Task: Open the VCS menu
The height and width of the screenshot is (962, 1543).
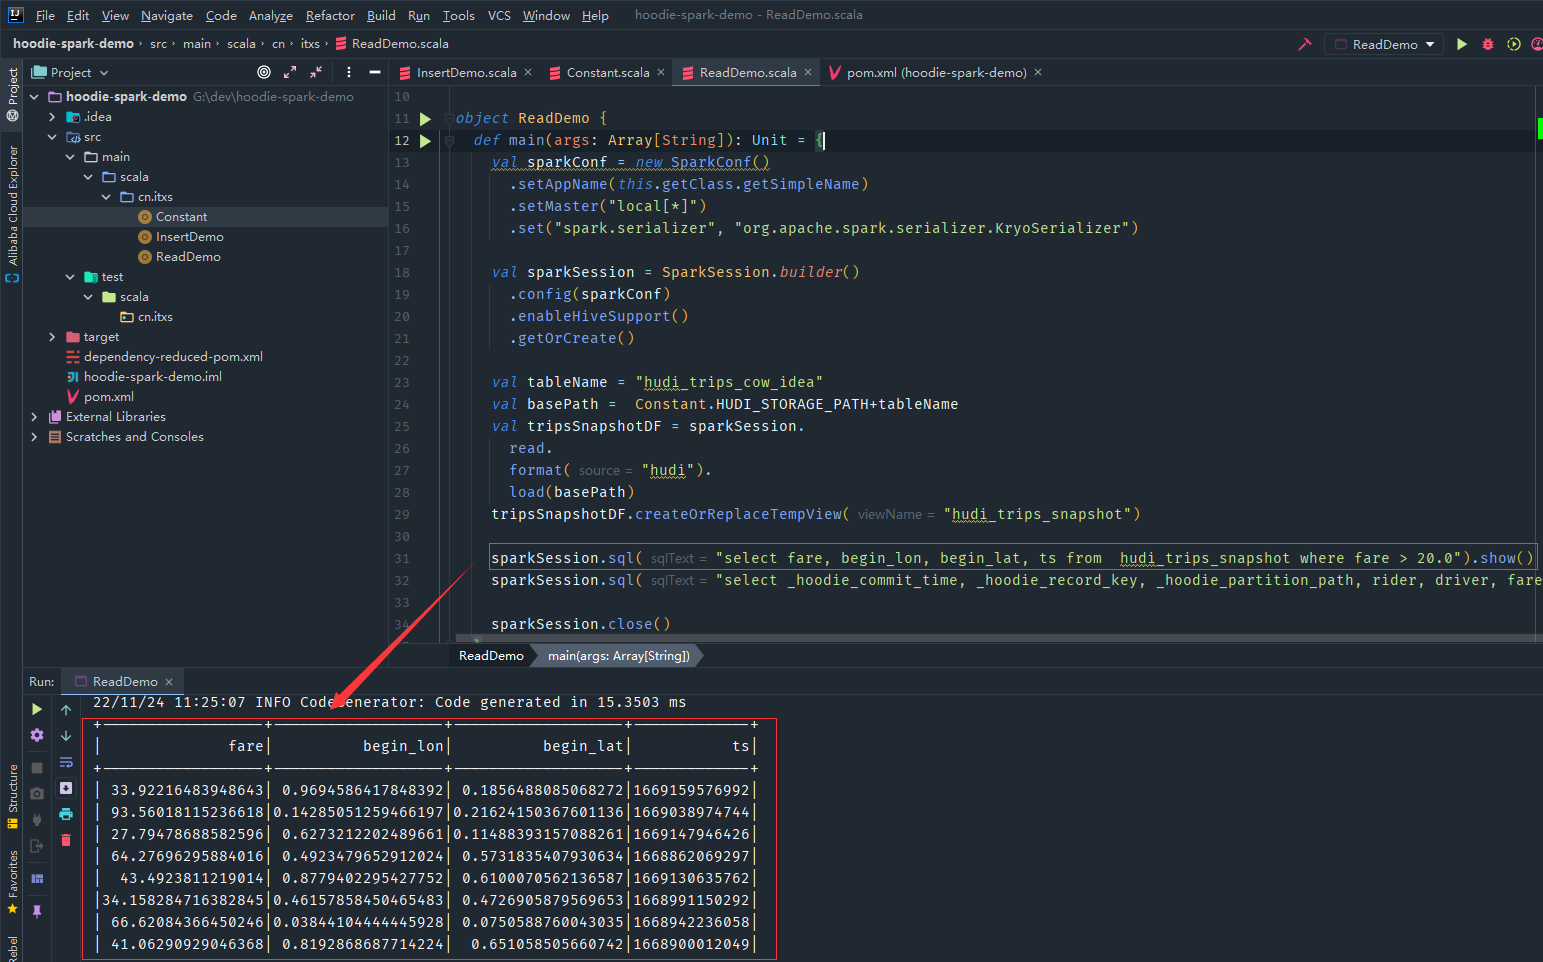Action: 499,15
